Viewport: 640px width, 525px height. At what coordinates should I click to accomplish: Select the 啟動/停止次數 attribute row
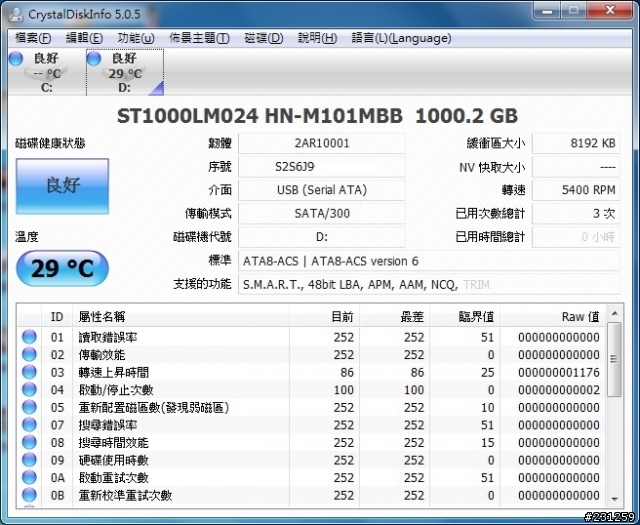(311, 390)
